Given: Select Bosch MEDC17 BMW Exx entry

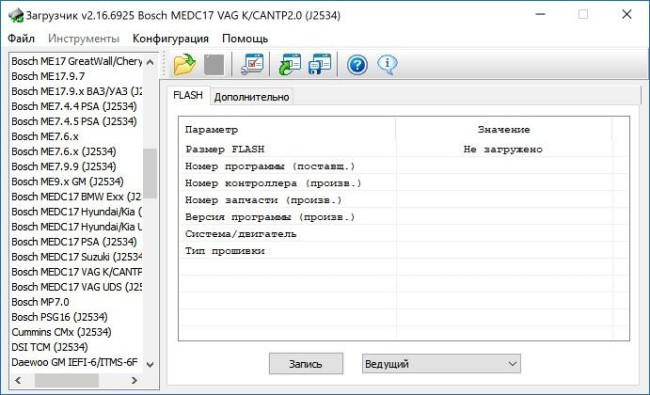Looking at the screenshot, I should pyautogui.click(x=77, y=196).
